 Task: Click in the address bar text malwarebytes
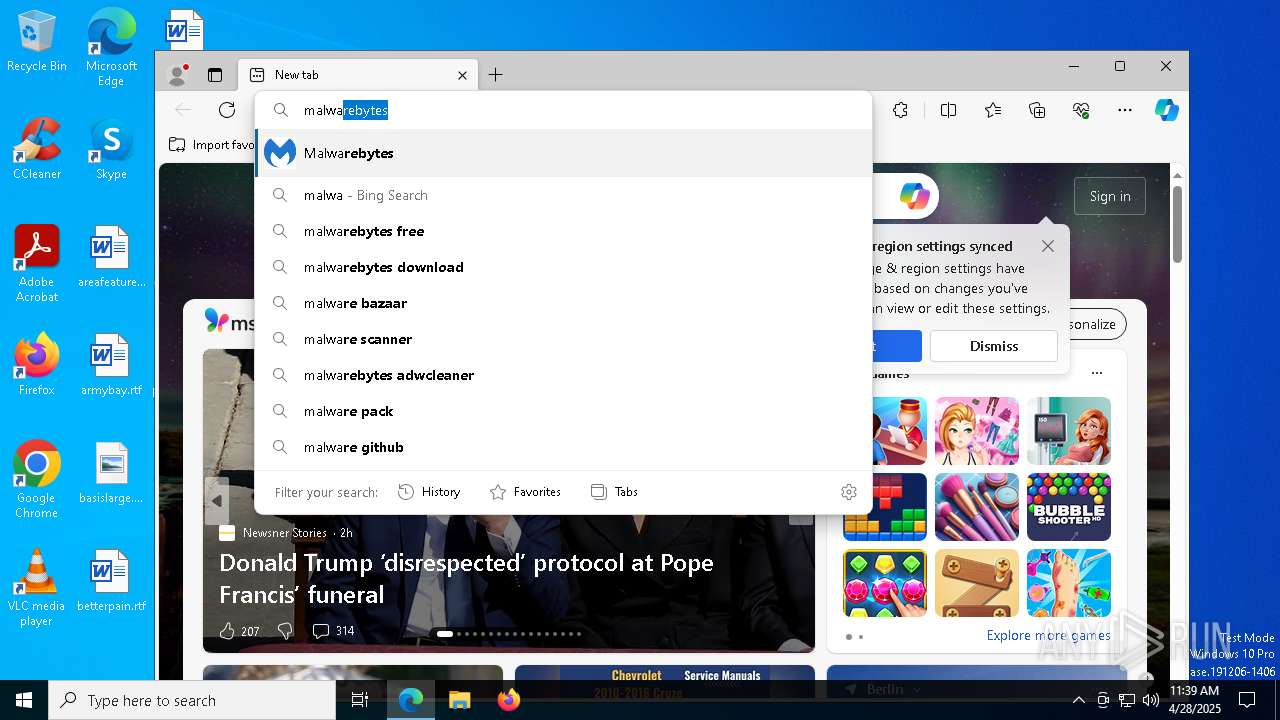point(346,110)
